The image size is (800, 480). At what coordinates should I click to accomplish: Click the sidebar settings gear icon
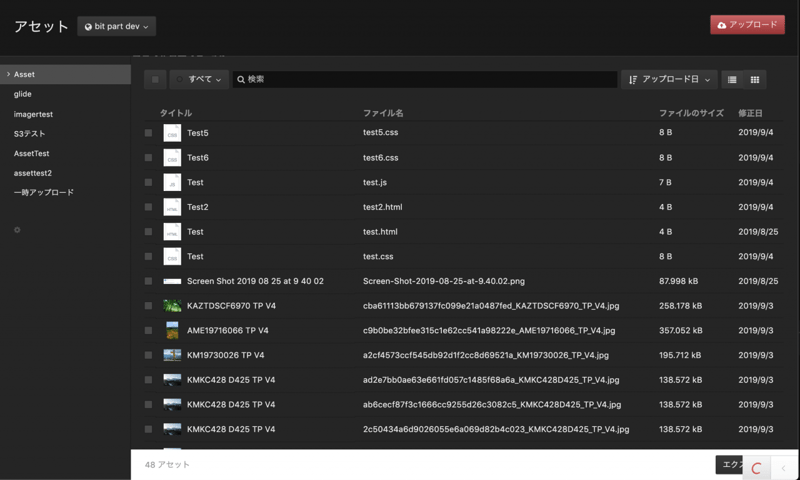click(17, 230)
